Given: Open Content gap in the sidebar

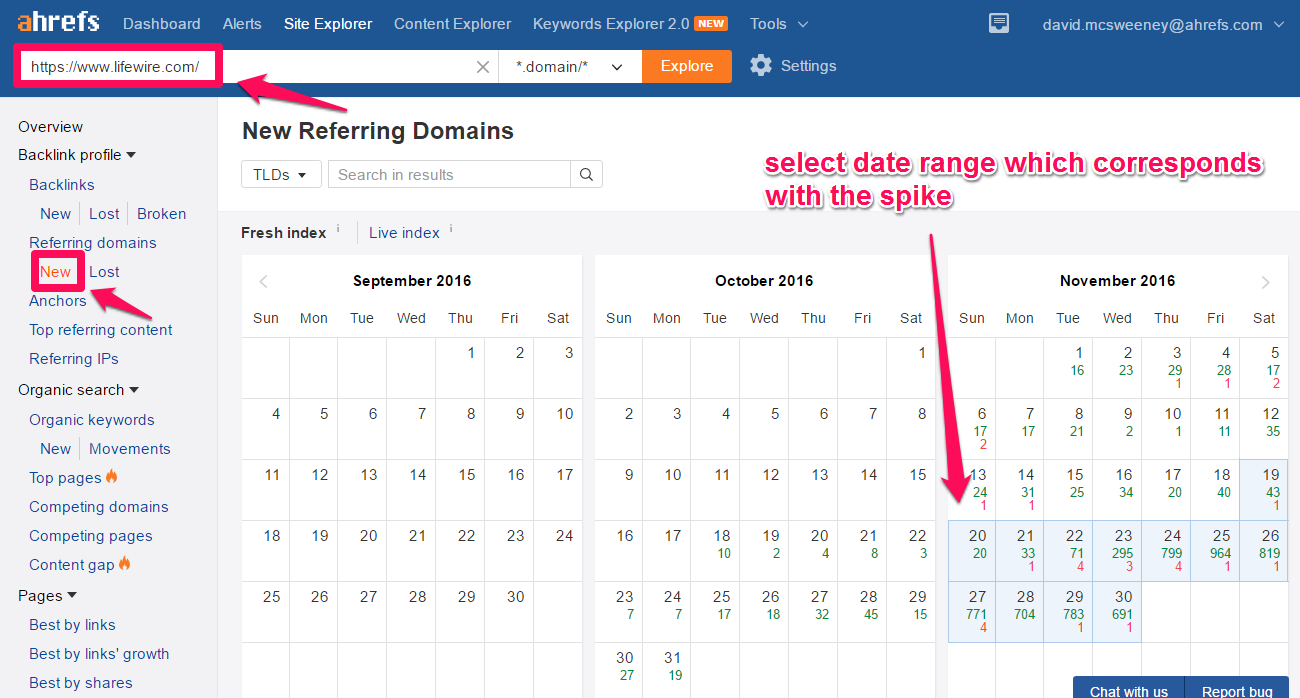Looking at the screenshot, I should (x=72, y=565).
